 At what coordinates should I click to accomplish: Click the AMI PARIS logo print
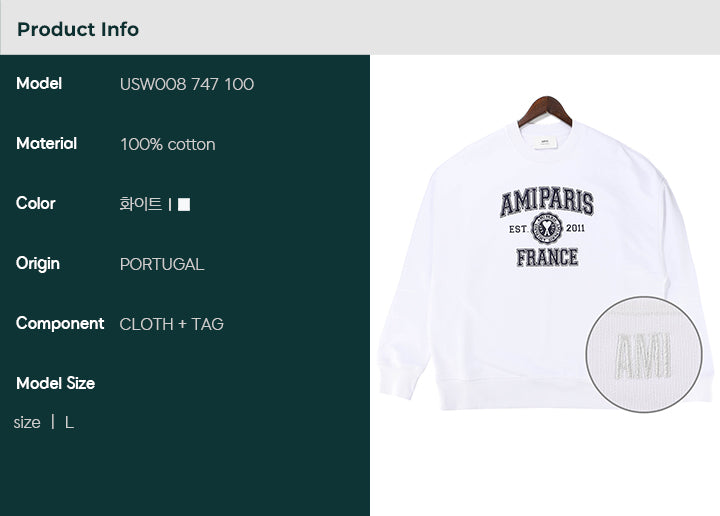[546, 202]
